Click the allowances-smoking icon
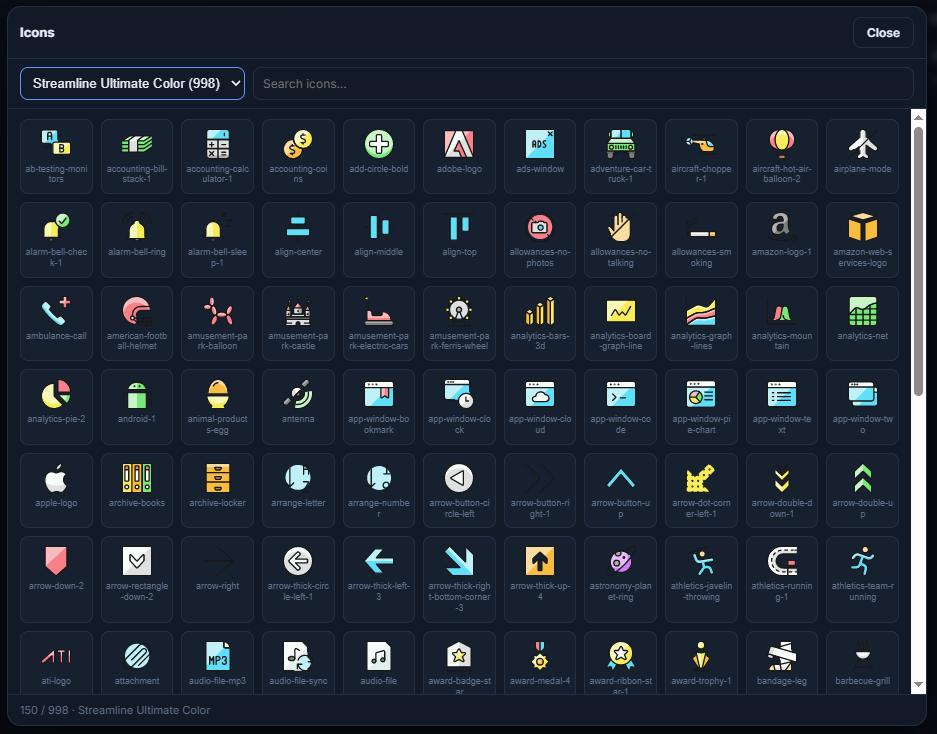937x734 pixels. (701, 240)
